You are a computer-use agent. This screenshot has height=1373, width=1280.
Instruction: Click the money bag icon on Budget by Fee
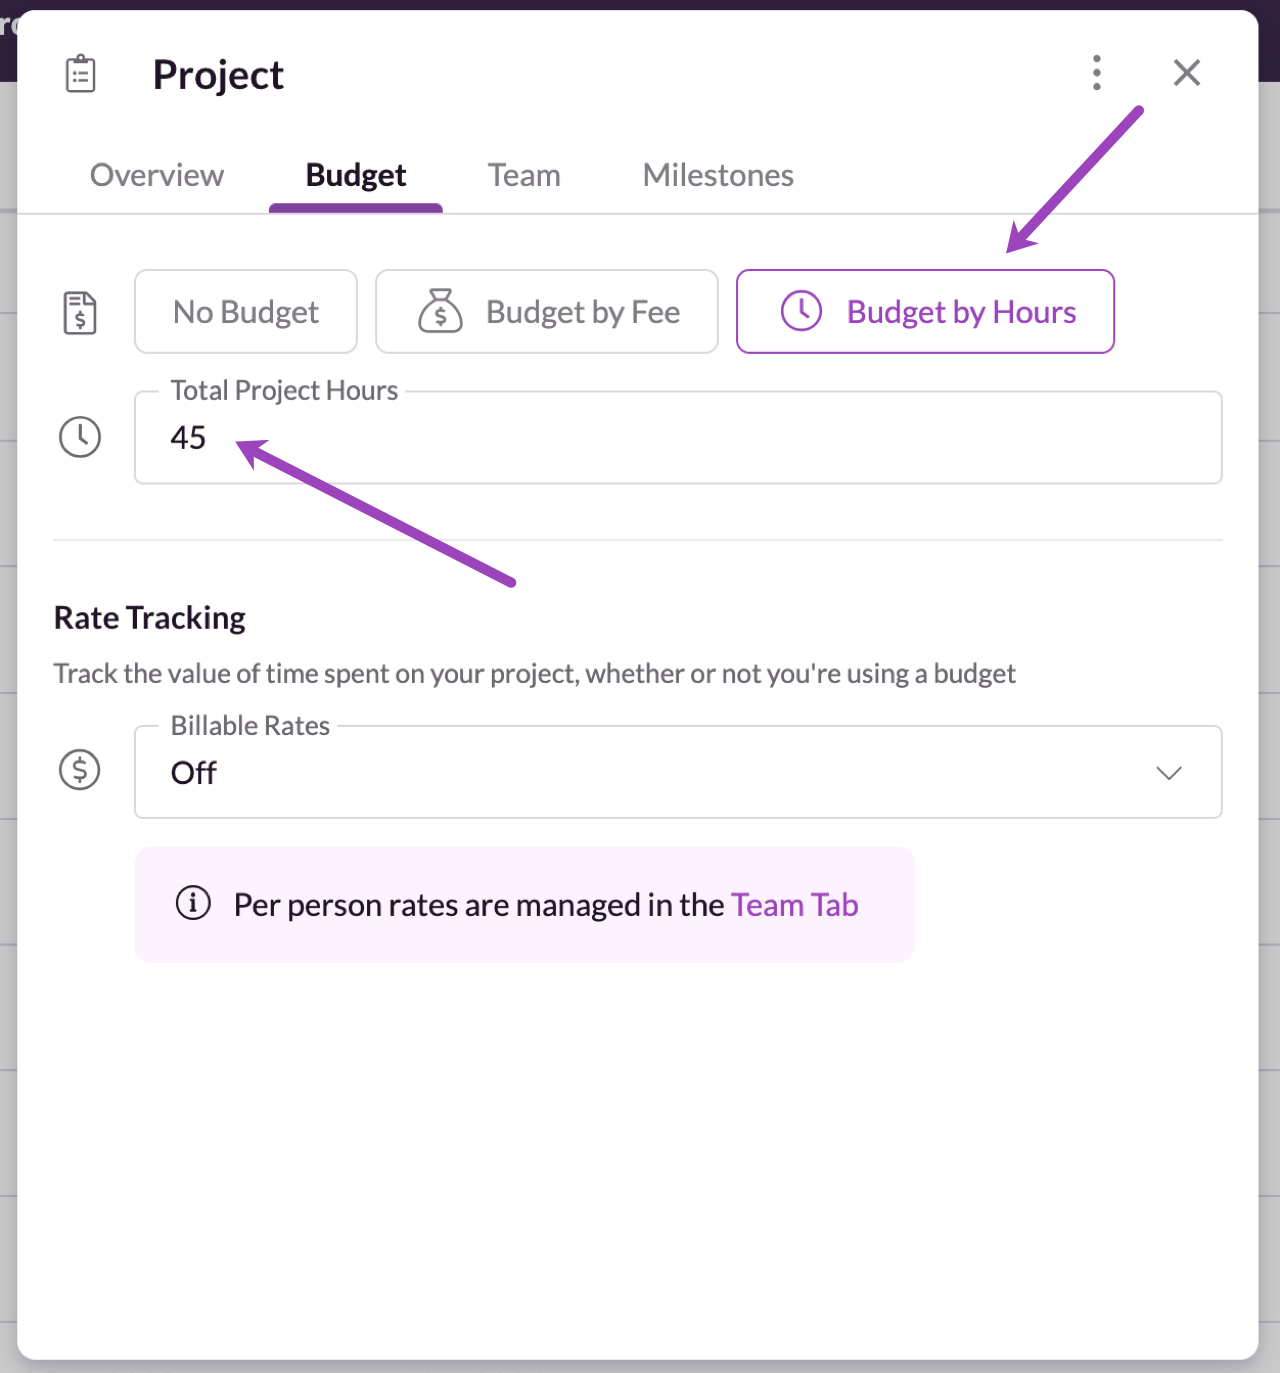point(440,311)
